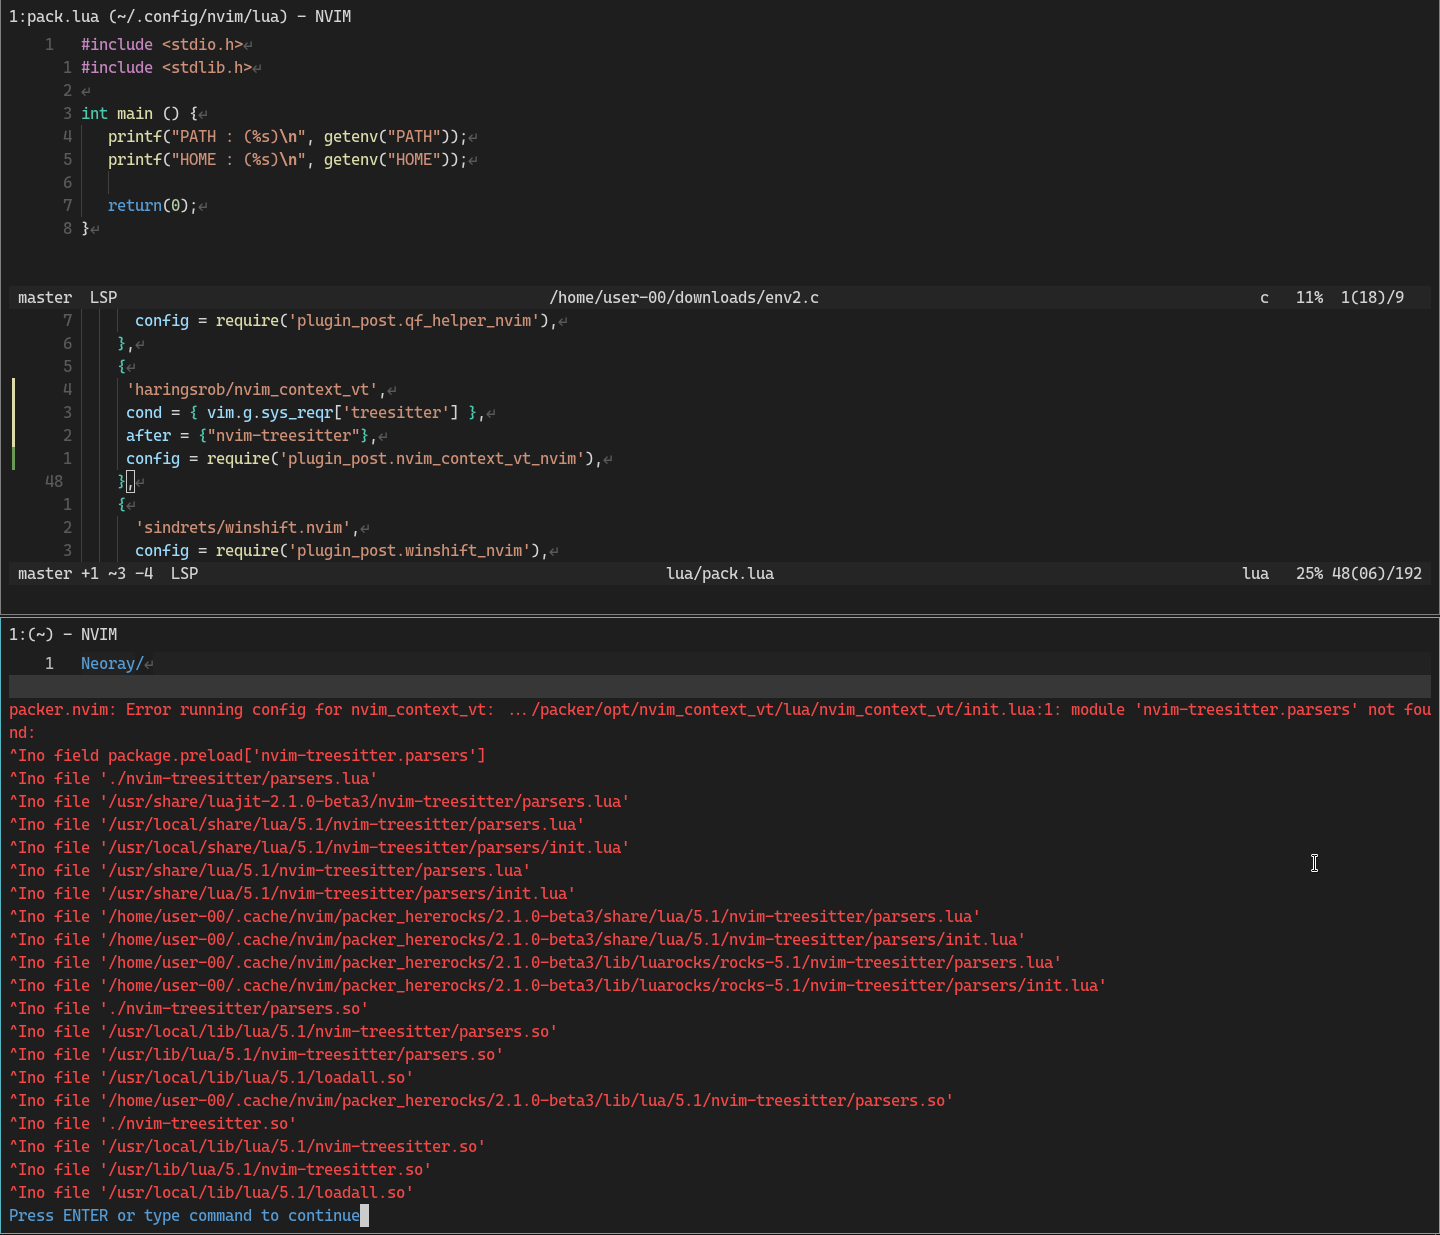Click 'haringsrob/nvim_context_vt' plugin string
This screenshot has width=1440, height=1235.
256,389
